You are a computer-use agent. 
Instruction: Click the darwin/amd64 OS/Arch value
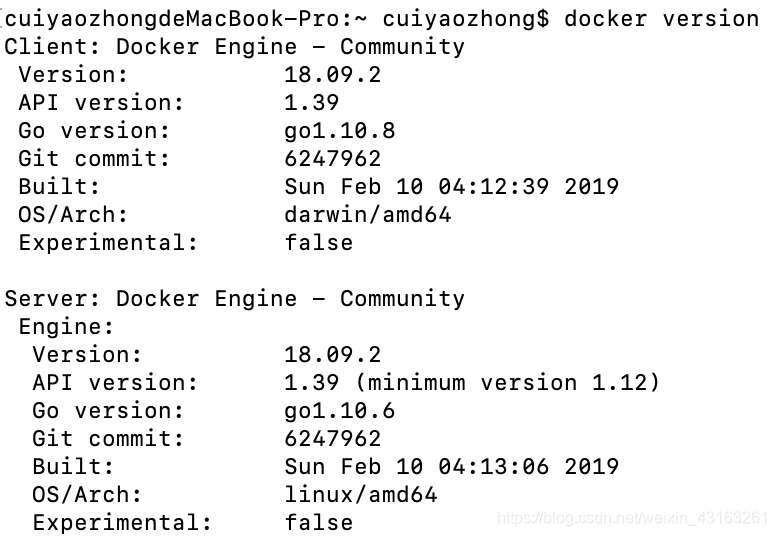coord(368,215)
